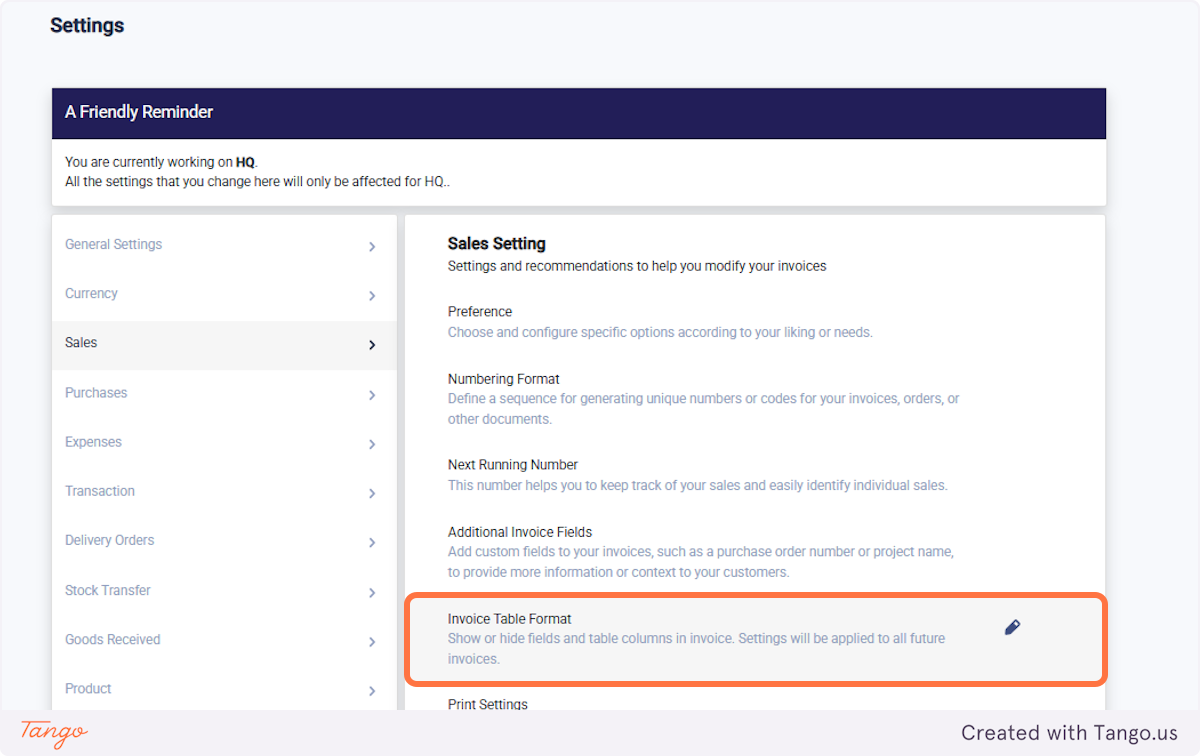Go to Expenses settings

click(224, 442)
